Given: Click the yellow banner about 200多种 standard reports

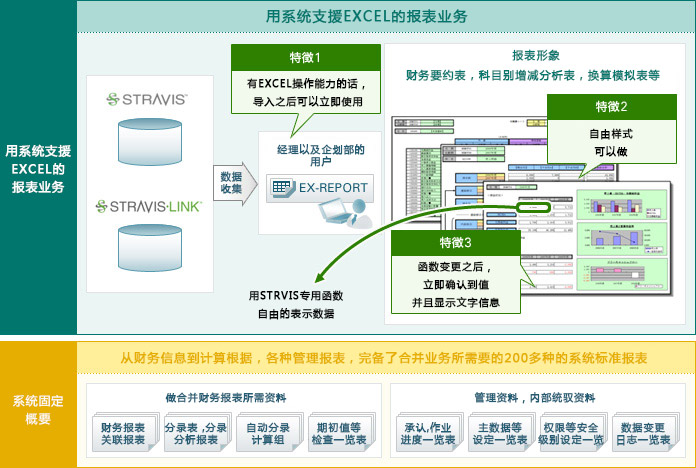Looking at the screenshot, I should [384, 358].
